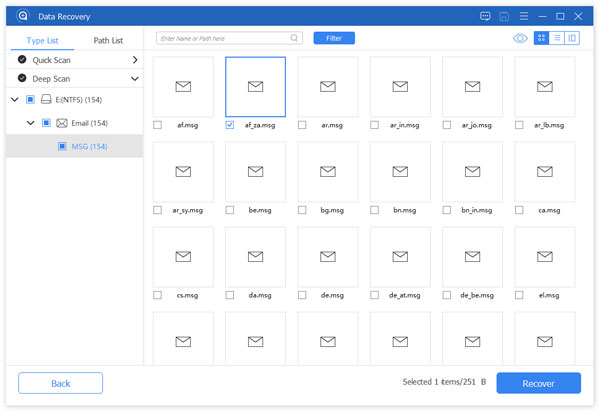600x412 pixels.
Task: Collapse the E:(NTFS) tree node
Action: (15, 99)
